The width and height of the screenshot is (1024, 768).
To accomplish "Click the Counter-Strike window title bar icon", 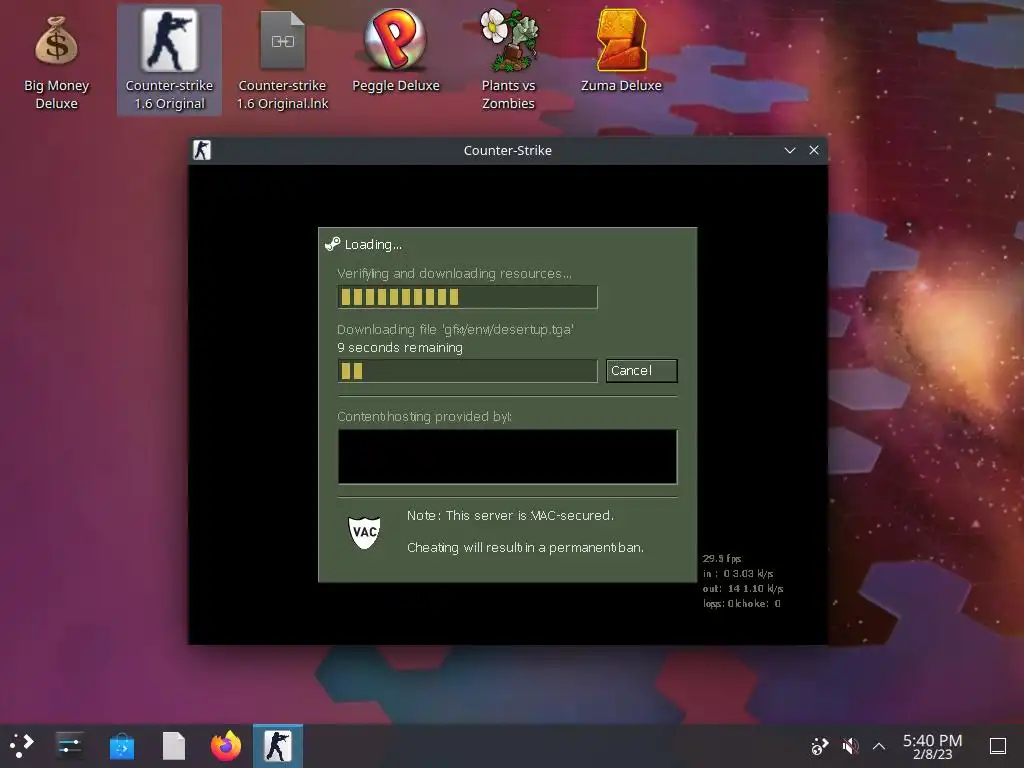I will pos(202,150).
